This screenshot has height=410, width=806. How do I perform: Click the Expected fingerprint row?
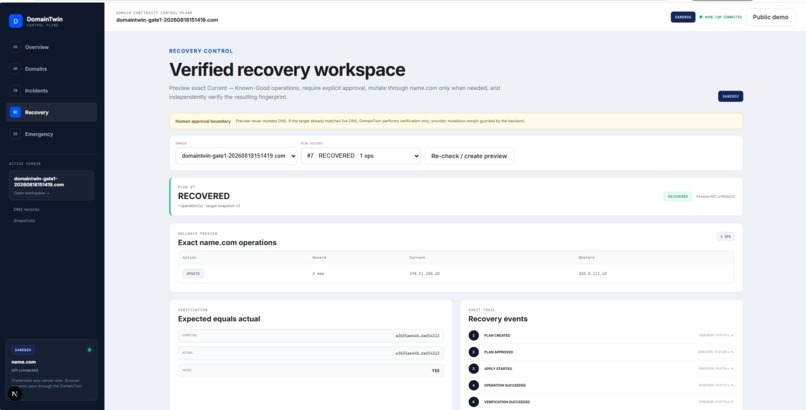pos(311,336)
